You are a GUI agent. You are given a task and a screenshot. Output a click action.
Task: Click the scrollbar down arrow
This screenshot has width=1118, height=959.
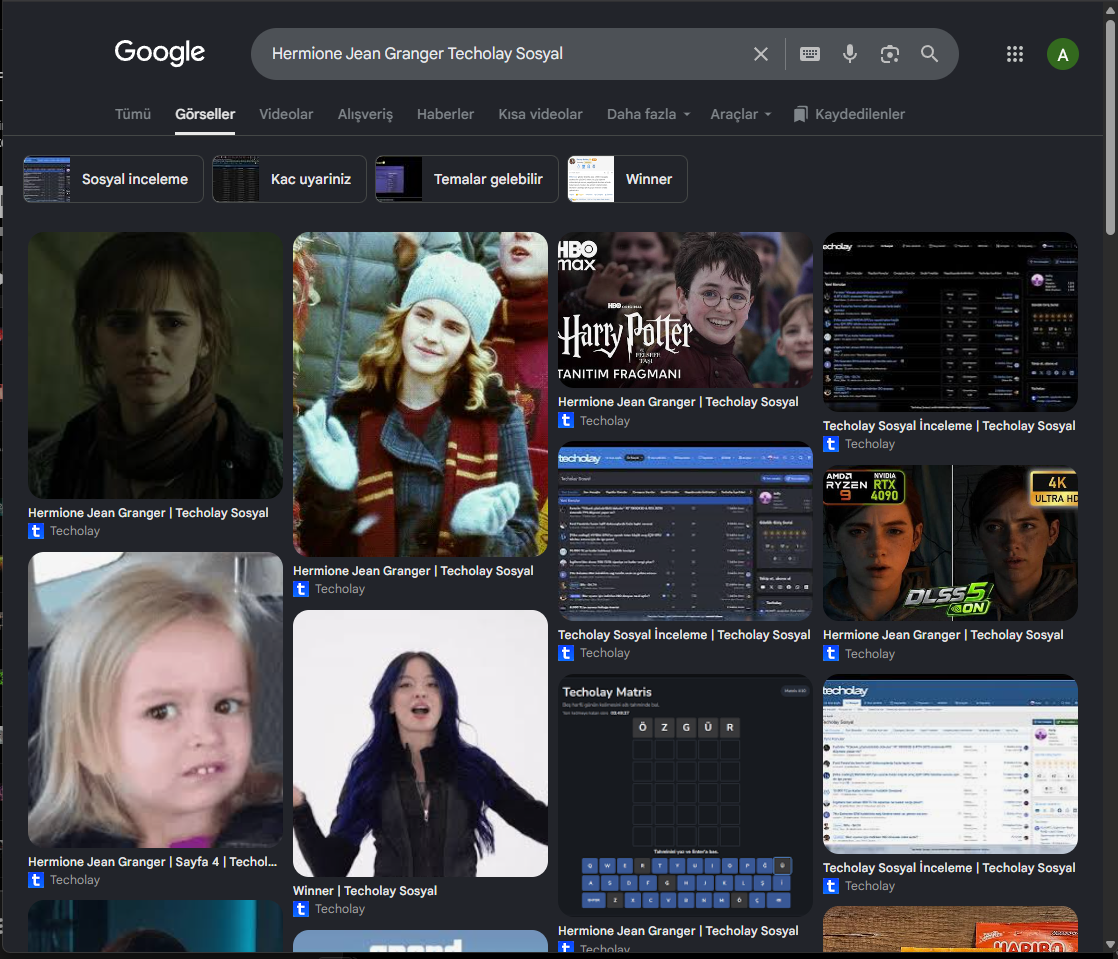(1110, 945)
